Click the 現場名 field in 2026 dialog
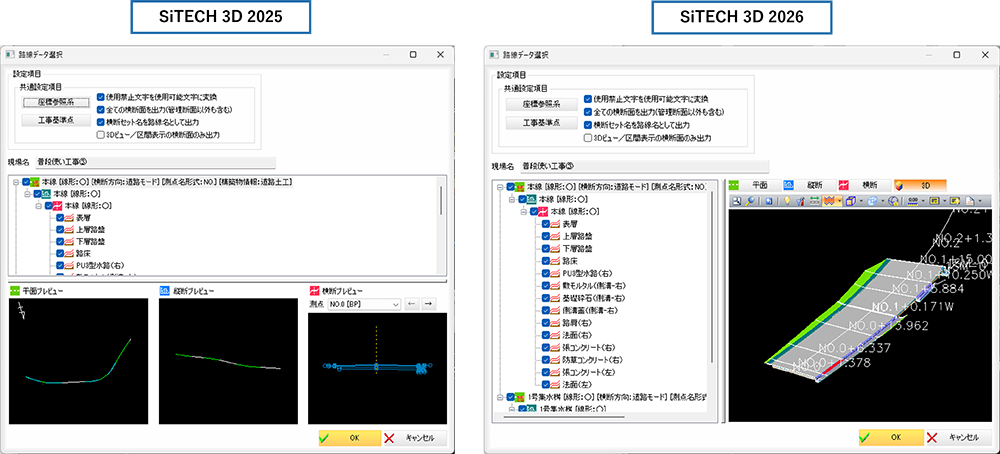This screenshot has height=454, width=1000. click(644, 166)
